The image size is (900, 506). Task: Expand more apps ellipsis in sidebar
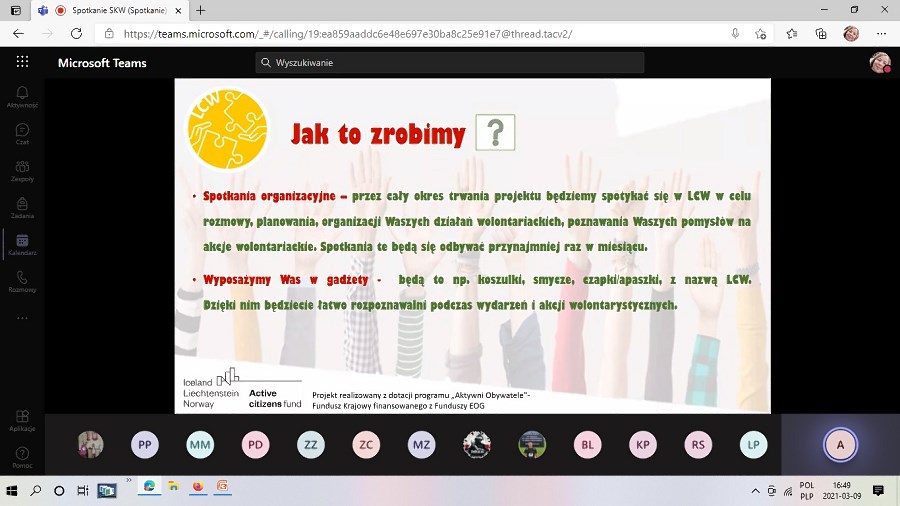[x=22, y=318]
